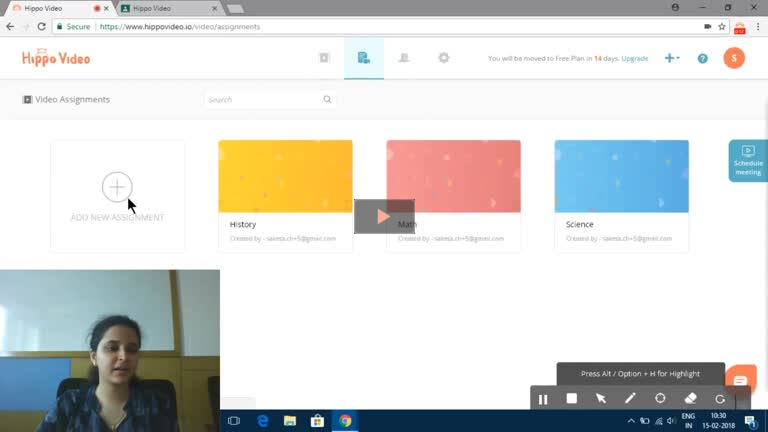Viewport: 768px width, 432px height.
Task: Focus the Search assignments field
Action: [270, 99]
